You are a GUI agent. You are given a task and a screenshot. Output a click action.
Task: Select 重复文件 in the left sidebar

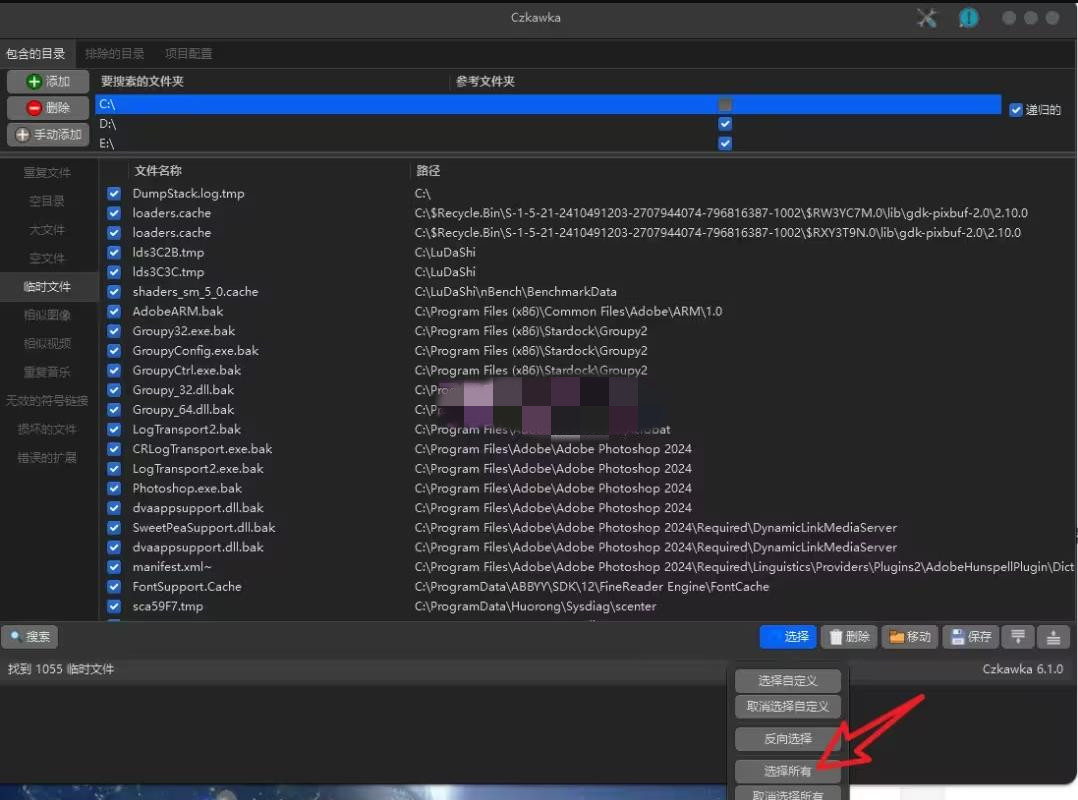pos(48,173)
